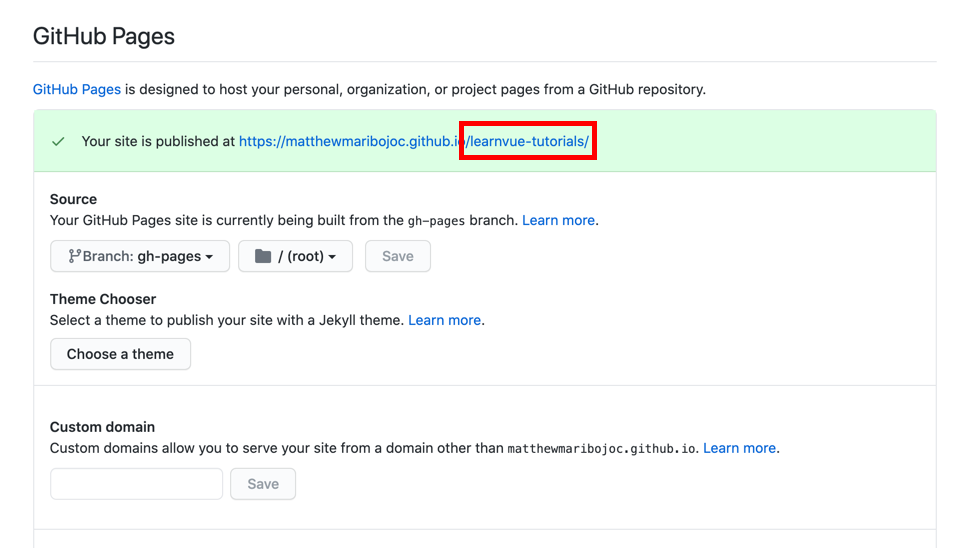Click the GitHub Pages section heading
Viewport: 955px width, 548px height.
[x=104, y=37]
